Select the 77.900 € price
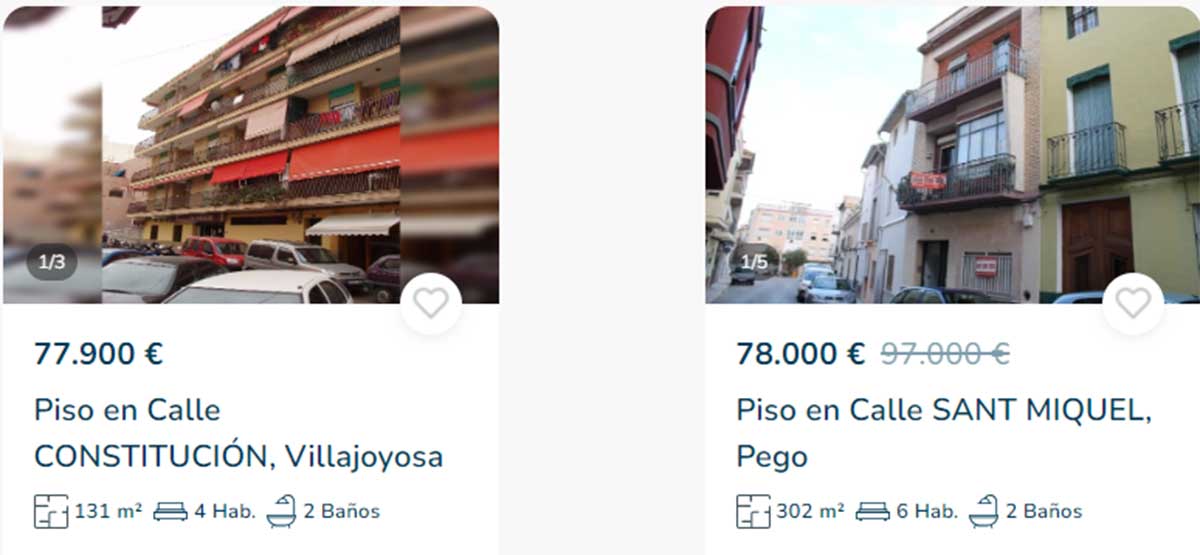Viewport: 1200px width, 555px height. click(x=98, y=354)
